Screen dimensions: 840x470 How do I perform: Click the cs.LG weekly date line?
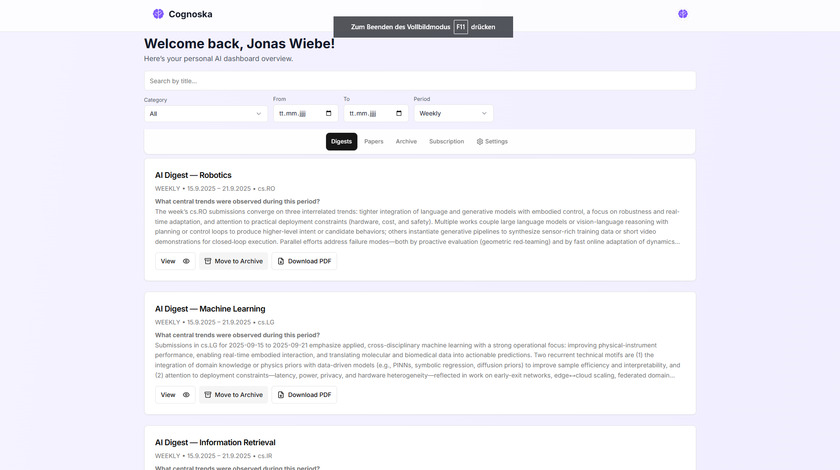coord(214,323)
